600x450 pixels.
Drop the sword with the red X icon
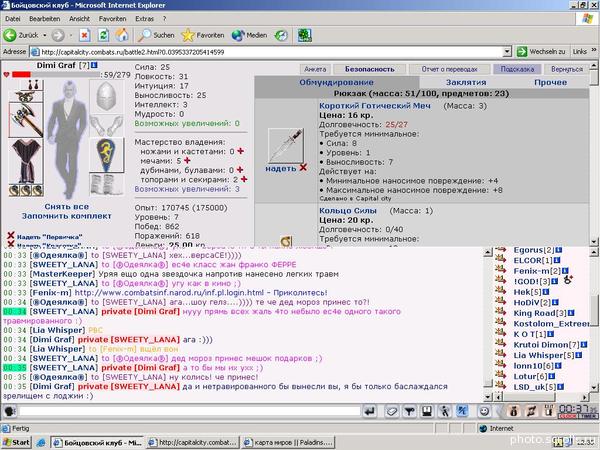[x=303, y=167]
